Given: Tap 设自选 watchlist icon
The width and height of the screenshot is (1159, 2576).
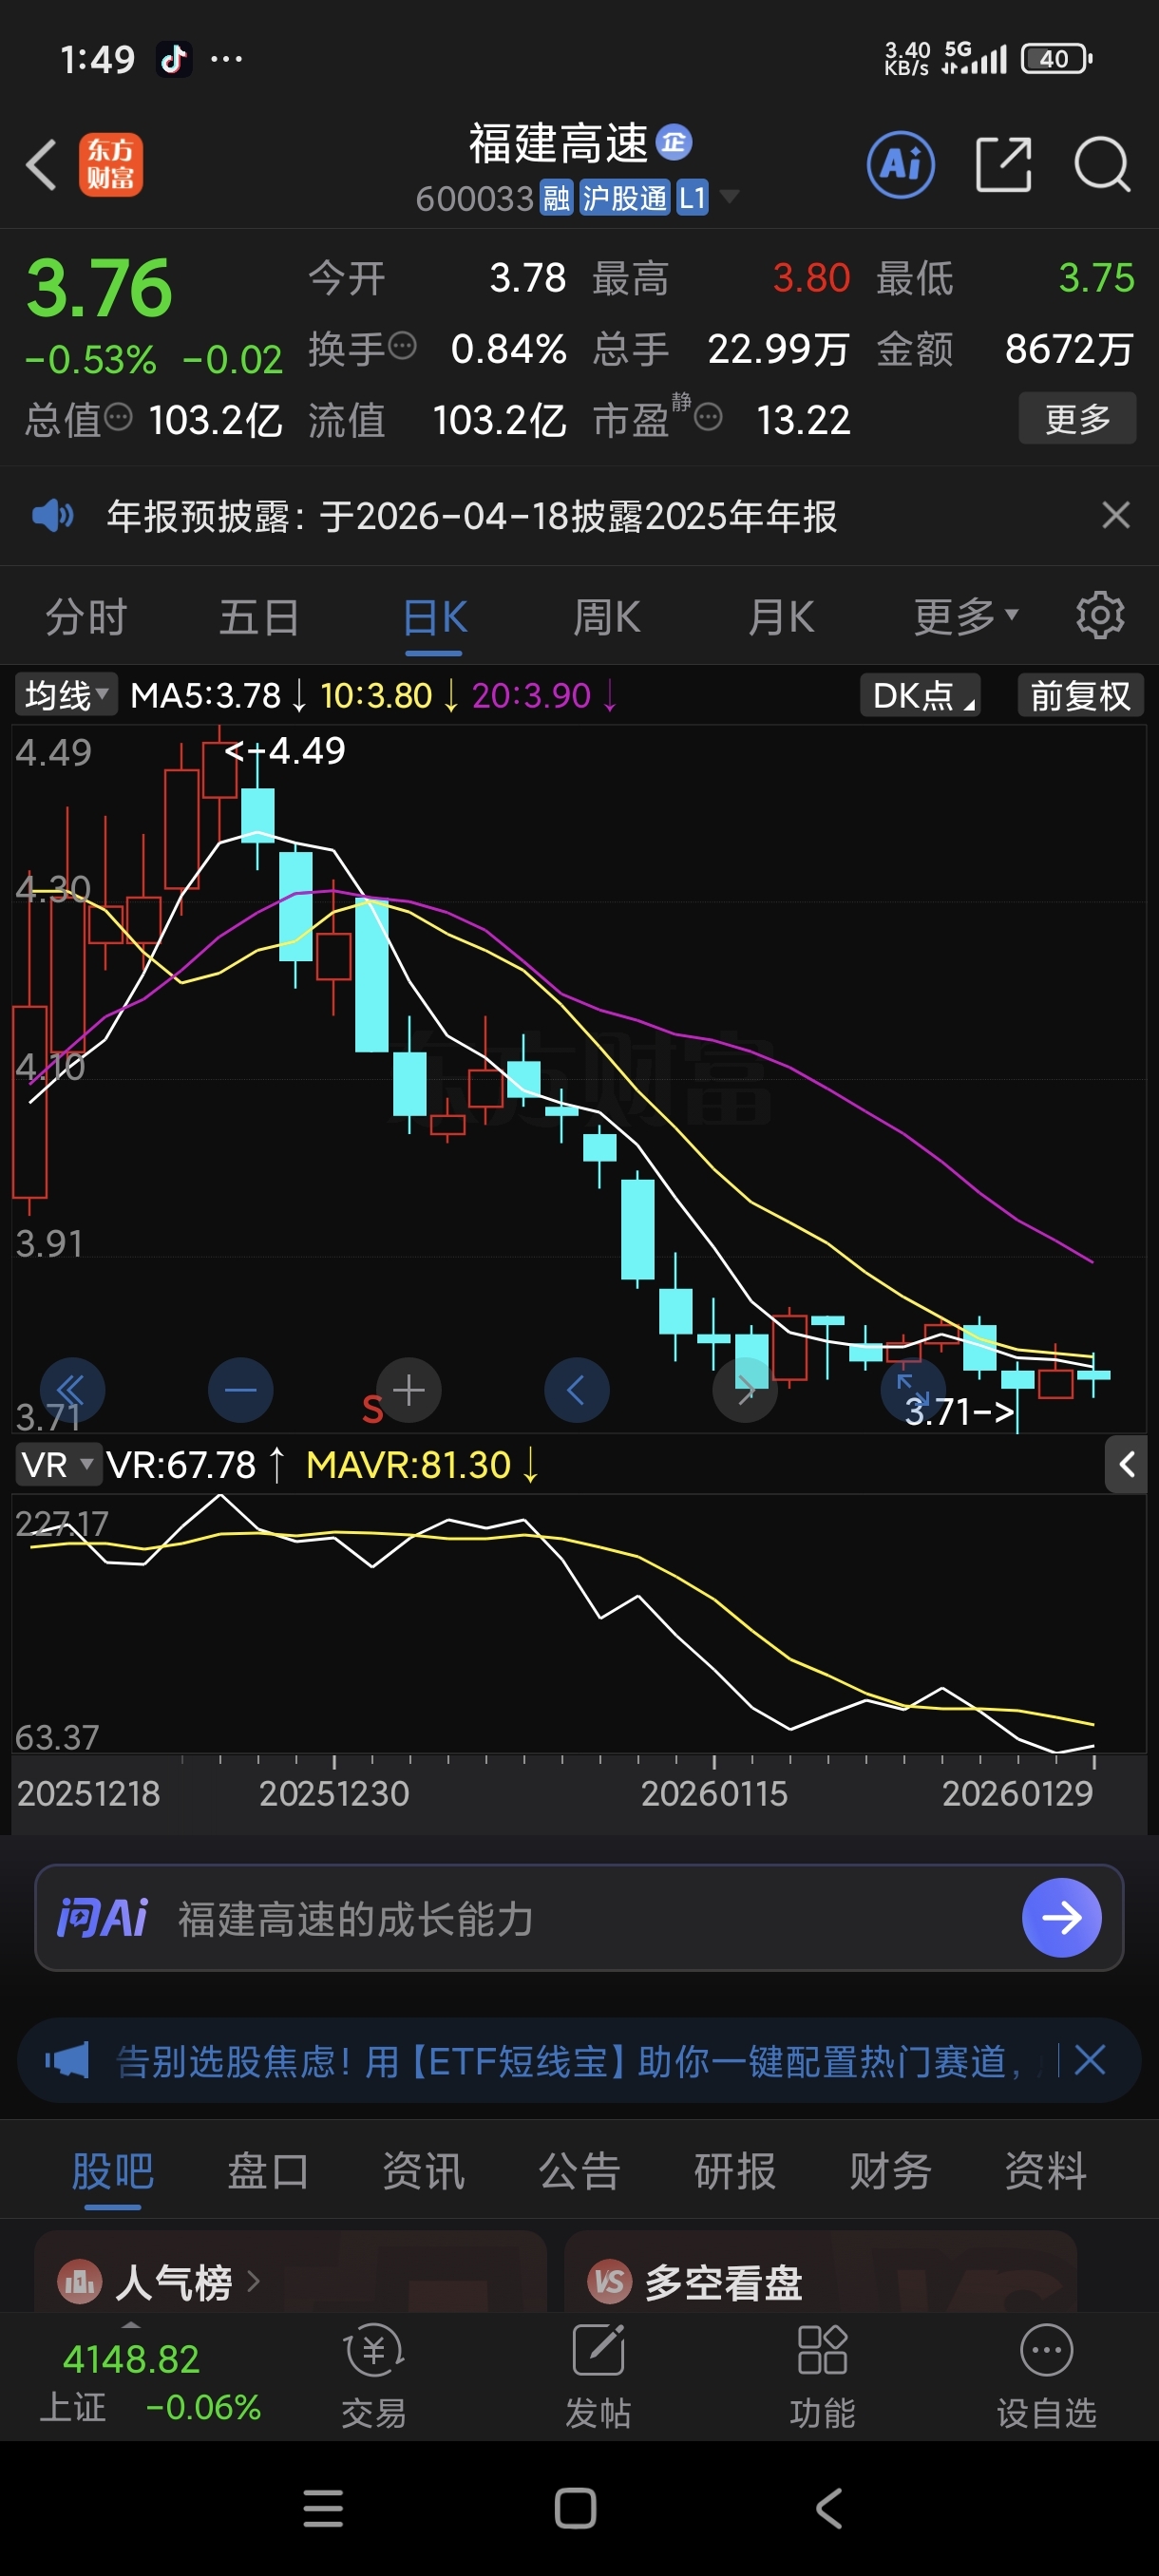Looking at the screenshot, I should (1046, 2376).
